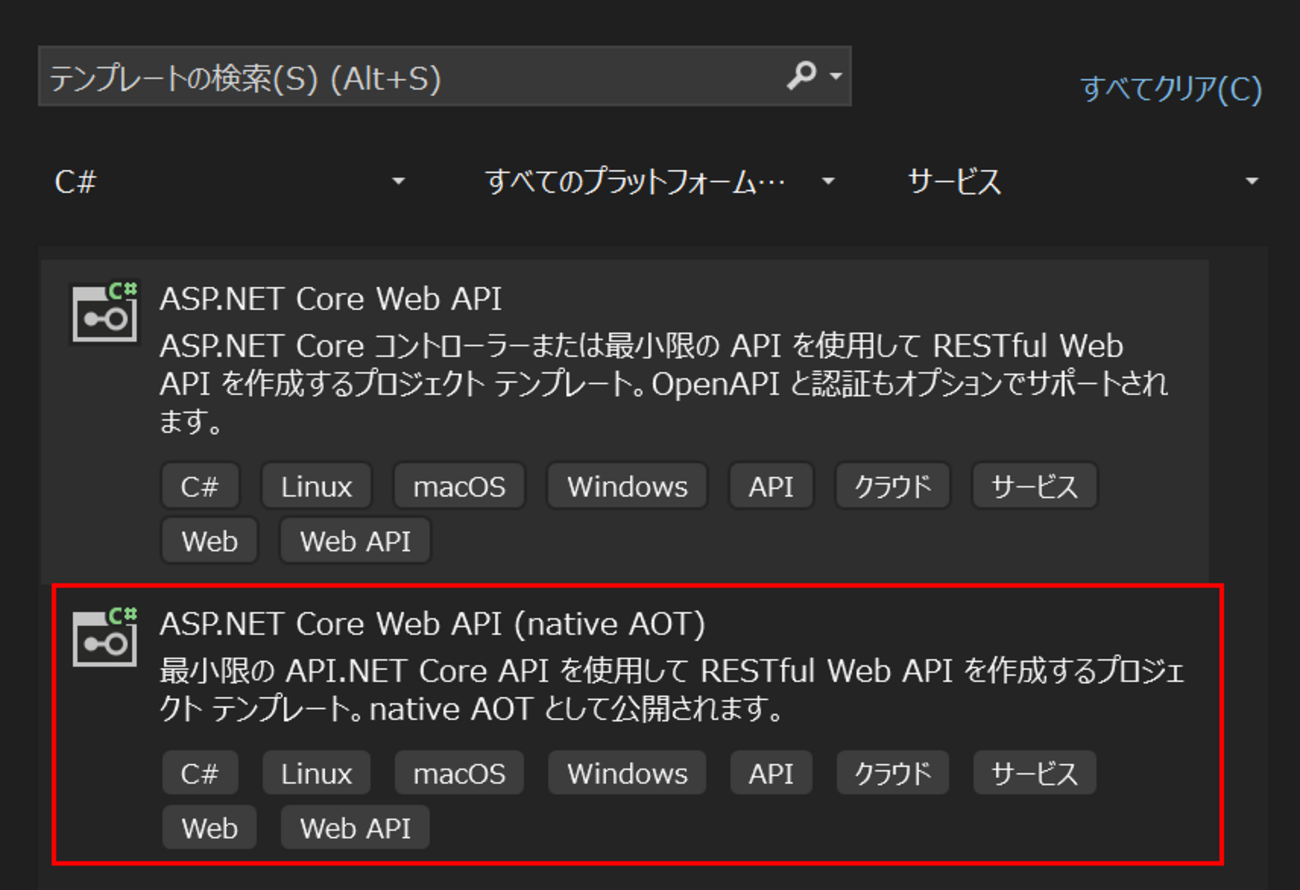Click the クラウド tag in the native AOT template
1300x890 pixels.
[893, 774]
